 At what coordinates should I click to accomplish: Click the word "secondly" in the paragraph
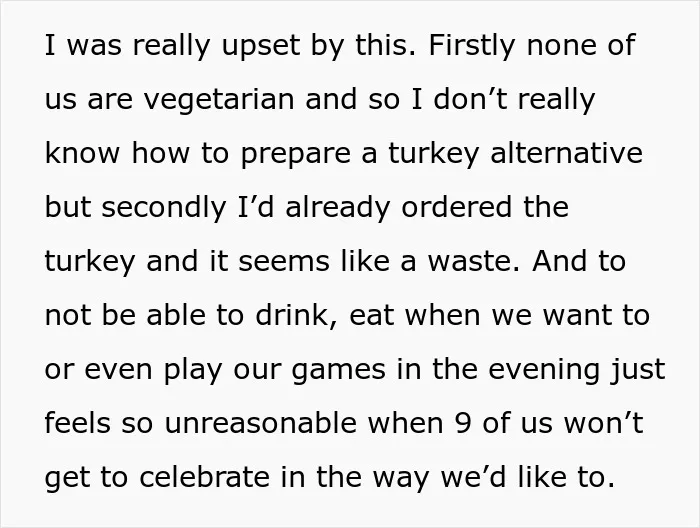coord(164,208)
